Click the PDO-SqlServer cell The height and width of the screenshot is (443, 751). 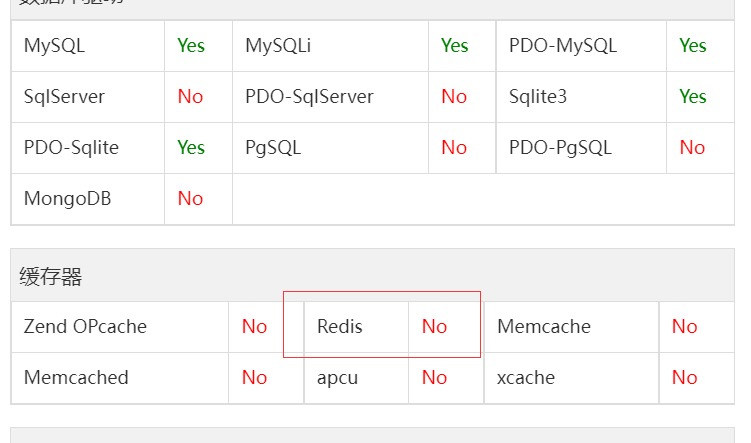pyautogui.click(x=330, y=97)
